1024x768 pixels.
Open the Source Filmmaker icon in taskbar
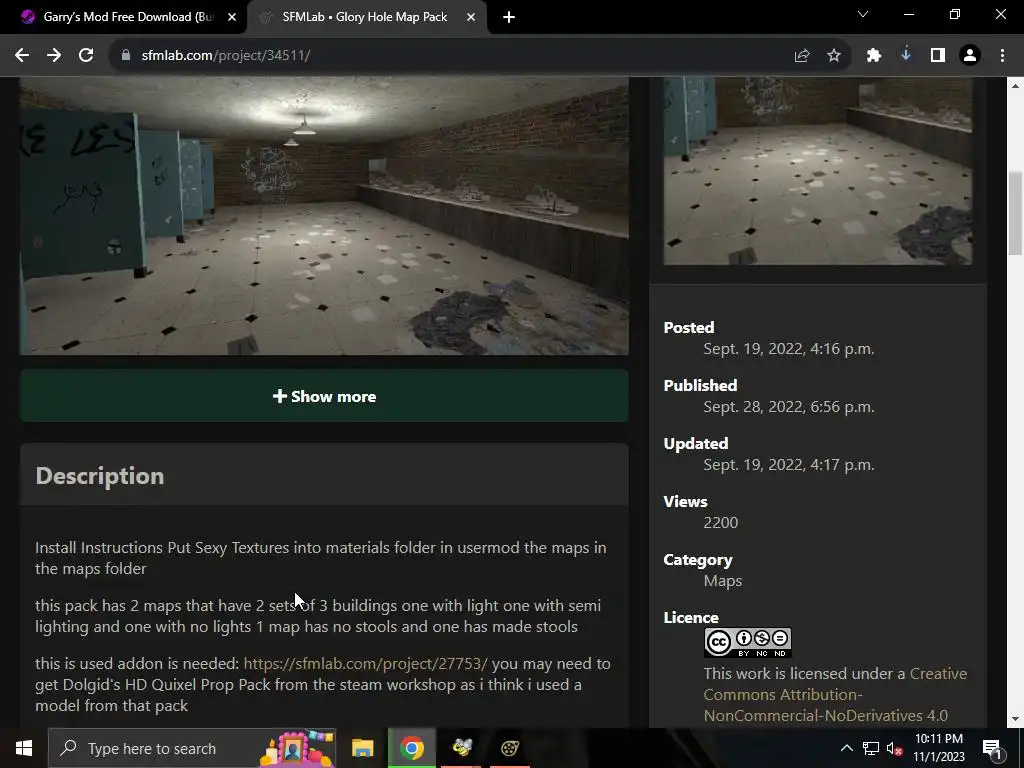pos(509,748)
